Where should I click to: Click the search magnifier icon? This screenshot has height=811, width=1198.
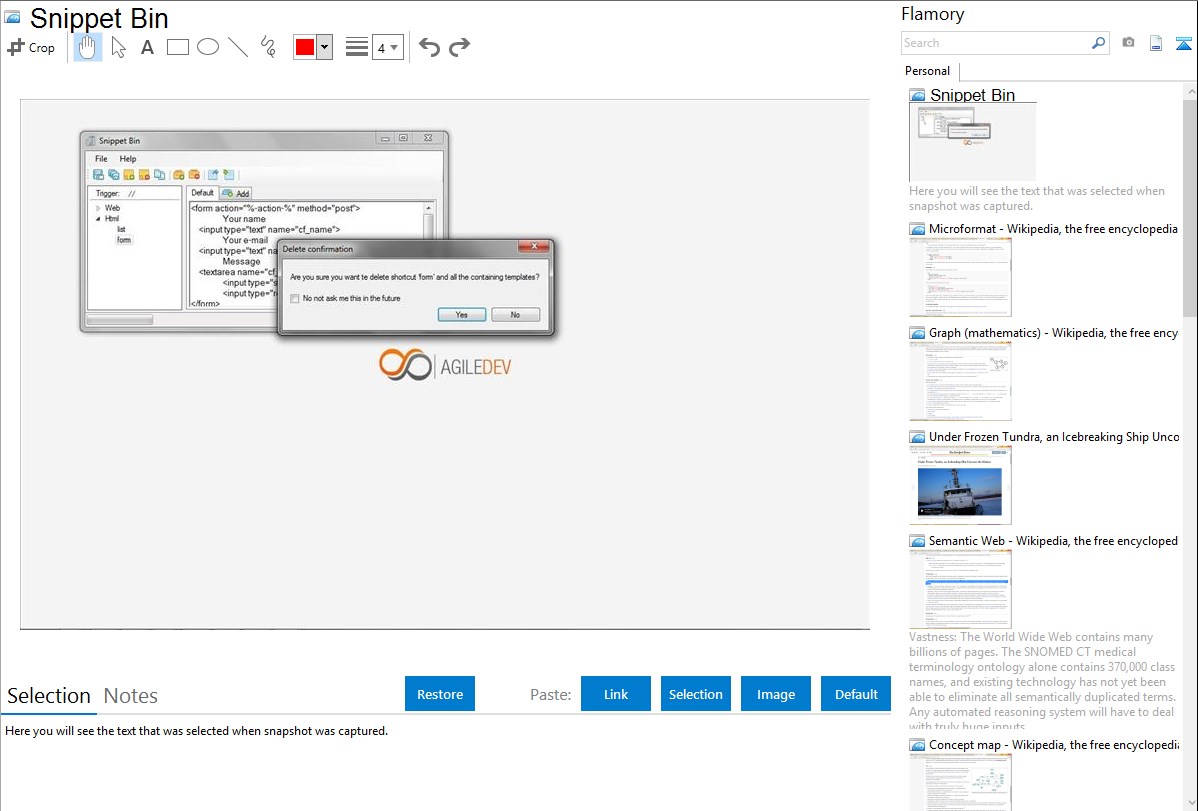click(1099, 43)
